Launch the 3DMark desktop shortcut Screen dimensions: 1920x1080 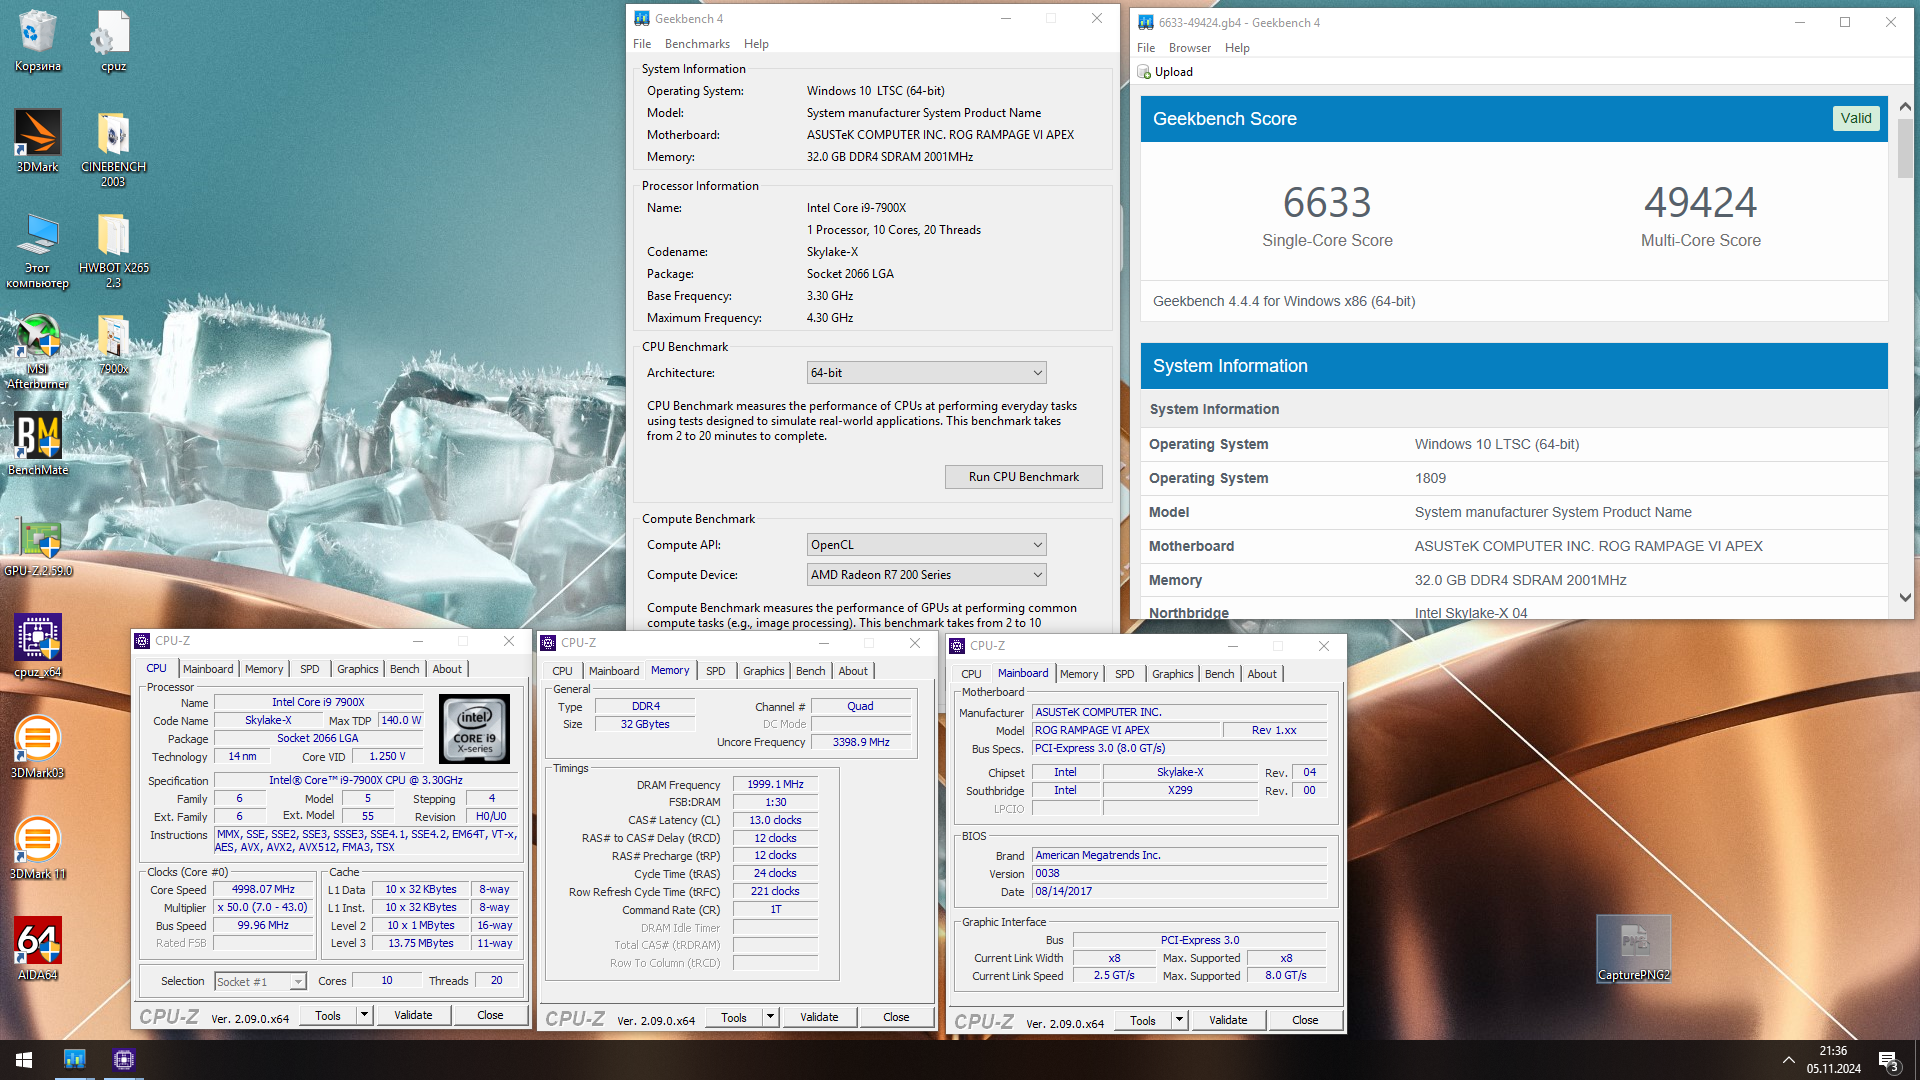38,141
